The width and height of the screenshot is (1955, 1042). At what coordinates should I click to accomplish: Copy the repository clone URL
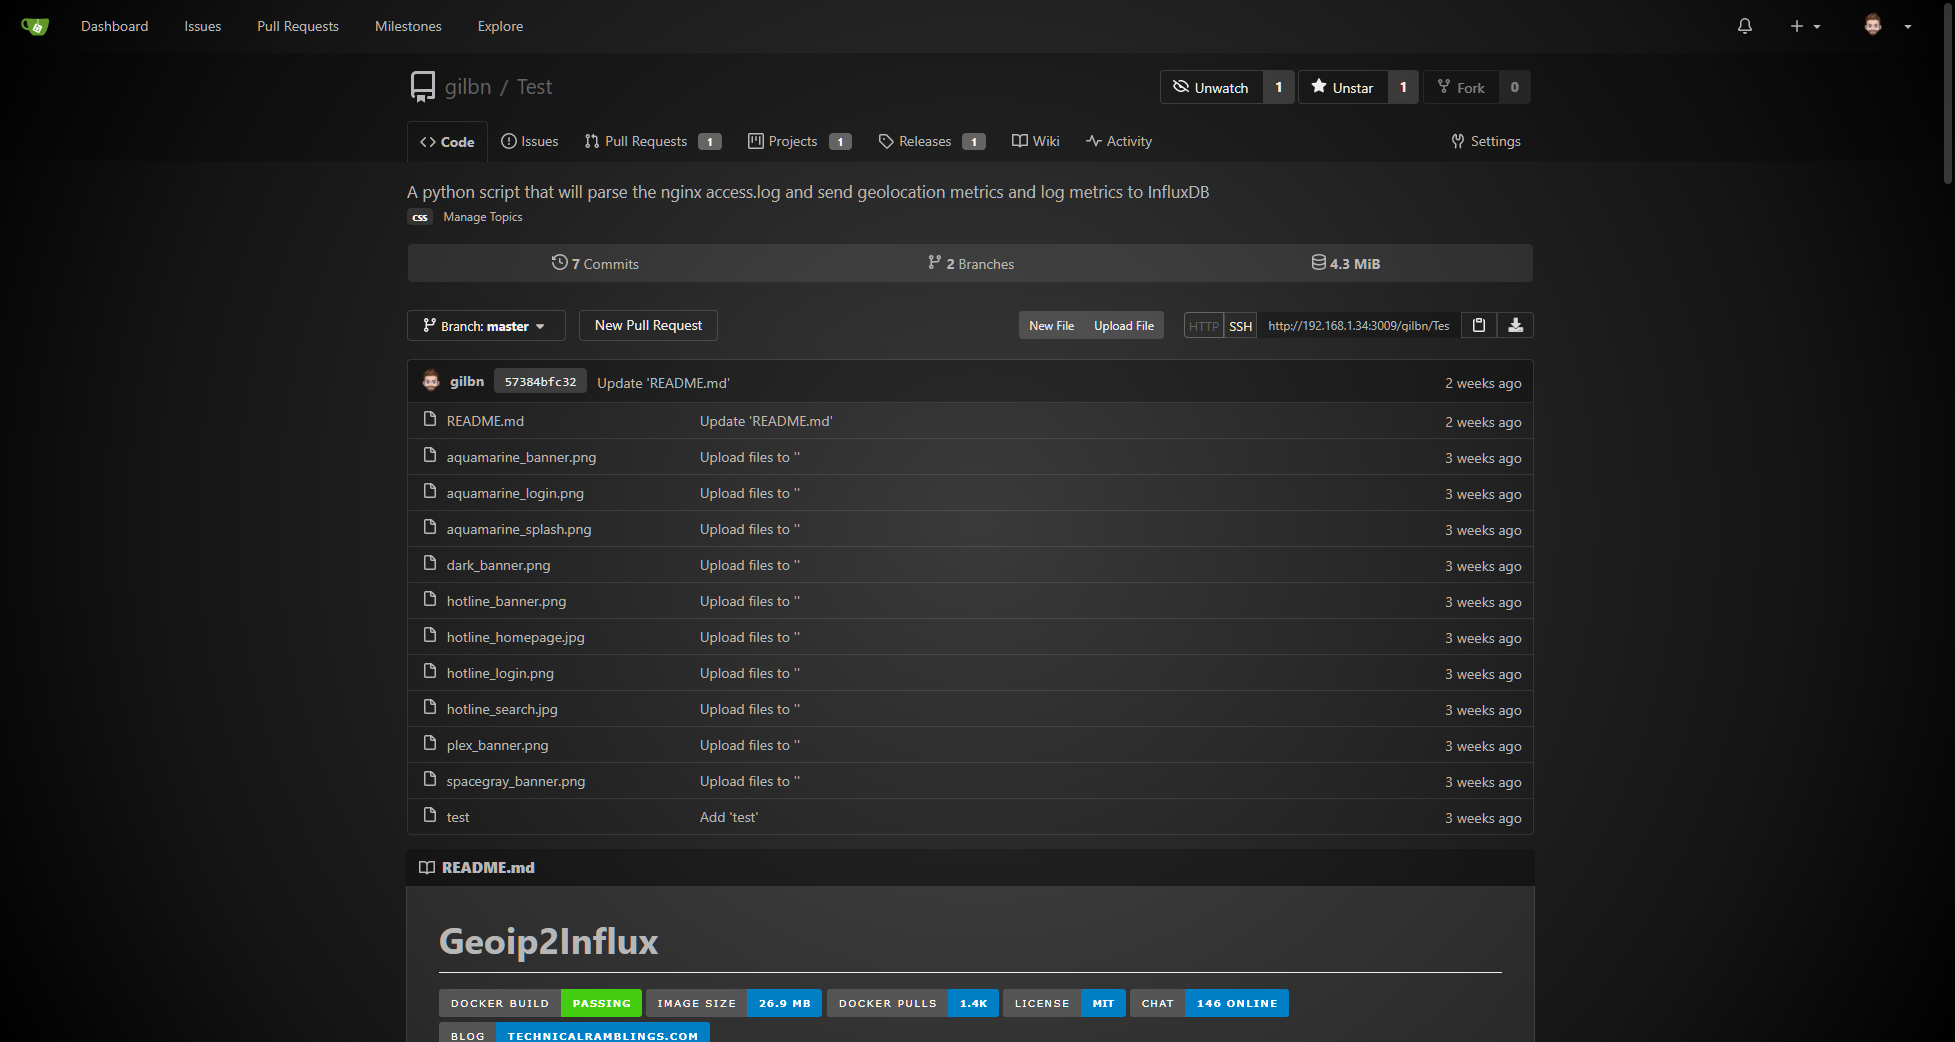pos(1478,325)
